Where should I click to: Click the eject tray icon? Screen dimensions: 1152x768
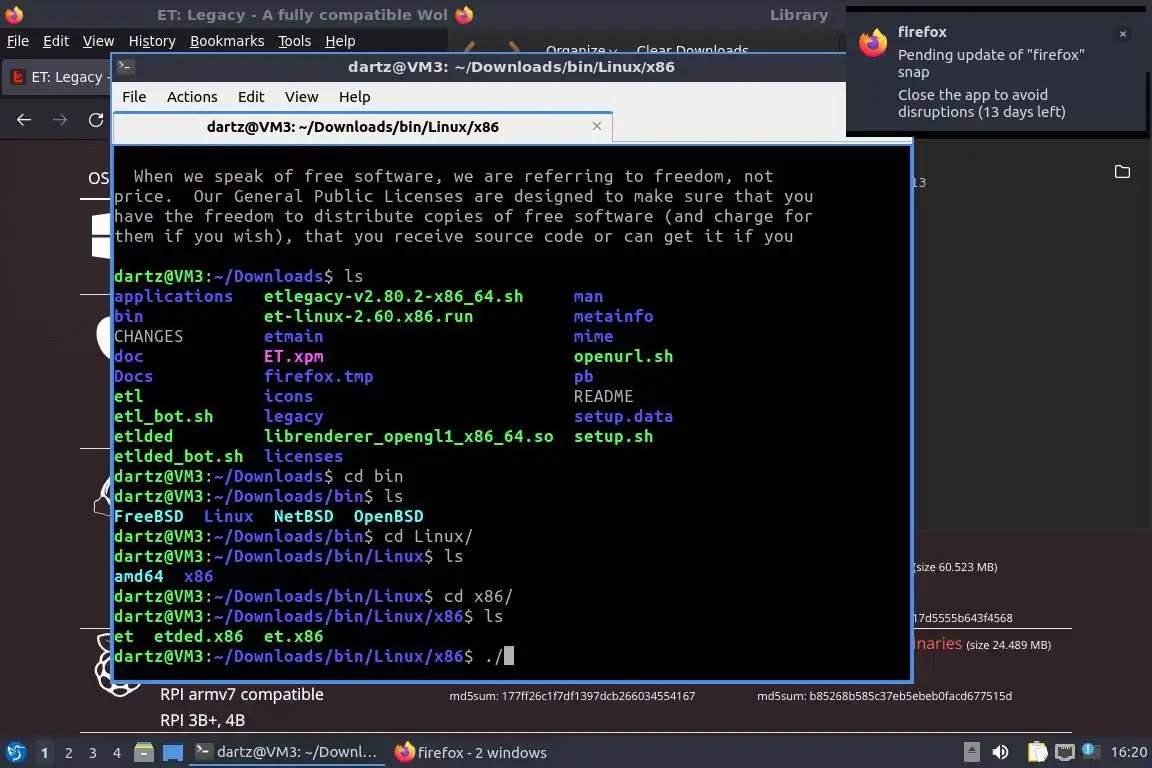coord(971,752)
